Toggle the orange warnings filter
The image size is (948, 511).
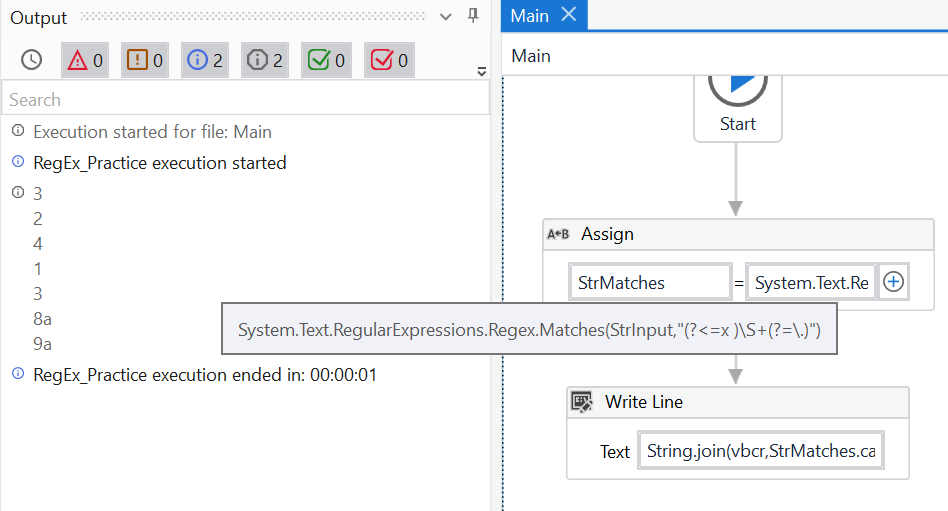145,60
